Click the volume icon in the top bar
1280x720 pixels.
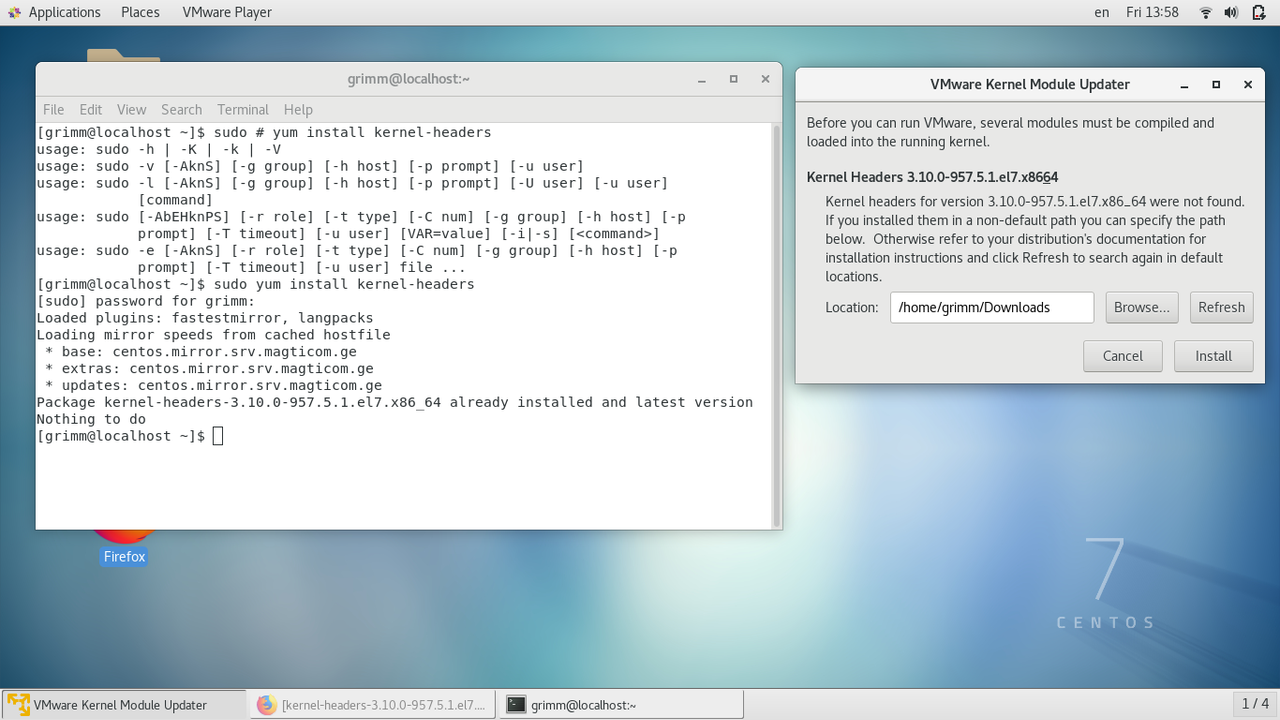[x=1231, y=12]
